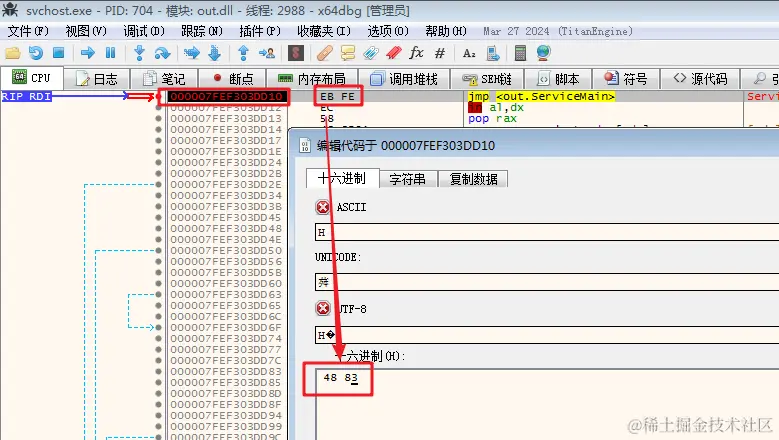Image resolution: width=779 pixels, height=440 pixels.
Task: Trace into using the toolbar icon
Action: 192,53
